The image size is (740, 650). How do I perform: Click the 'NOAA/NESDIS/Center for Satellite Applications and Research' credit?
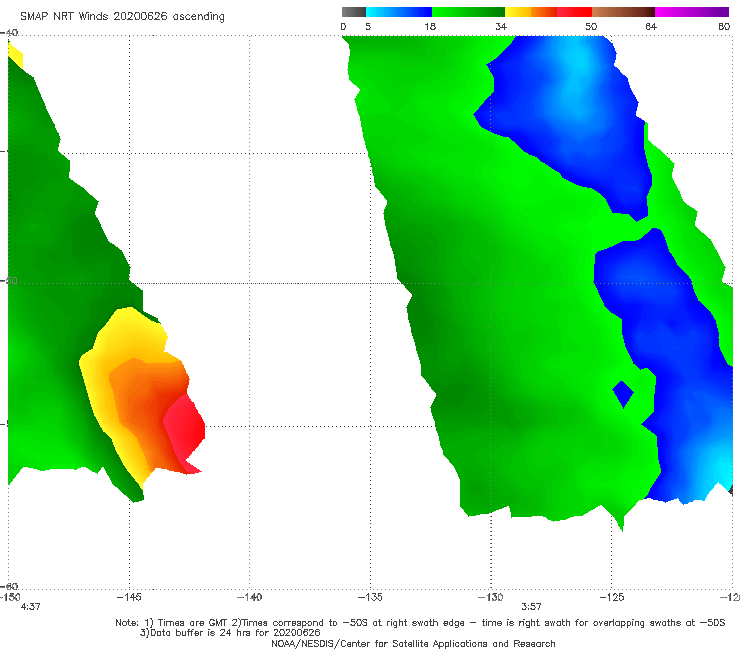point(413,644)
